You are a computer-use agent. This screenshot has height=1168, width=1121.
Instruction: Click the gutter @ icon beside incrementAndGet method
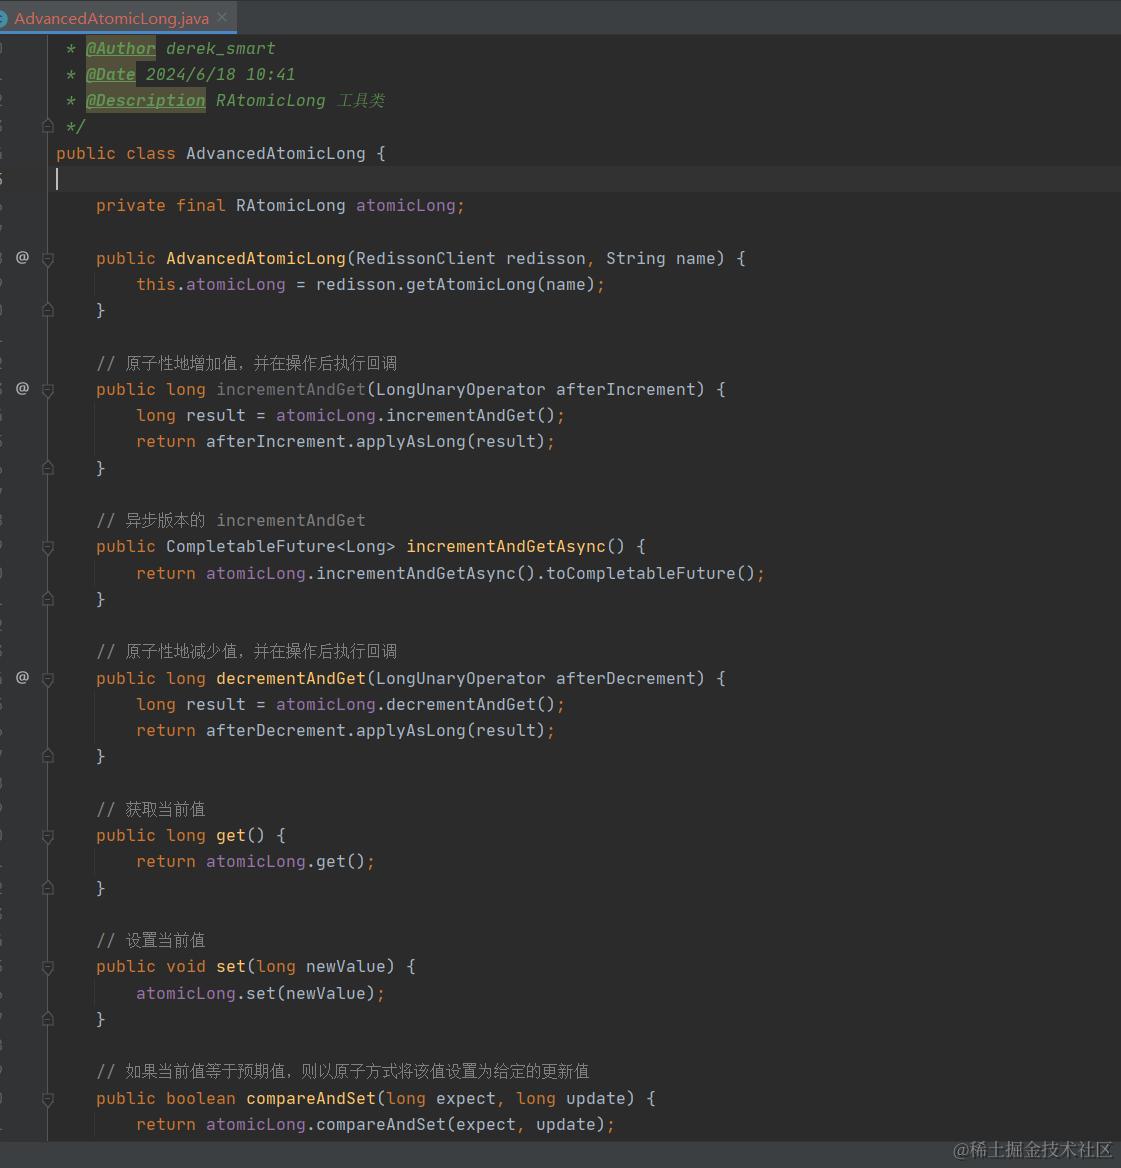point(22,389)
